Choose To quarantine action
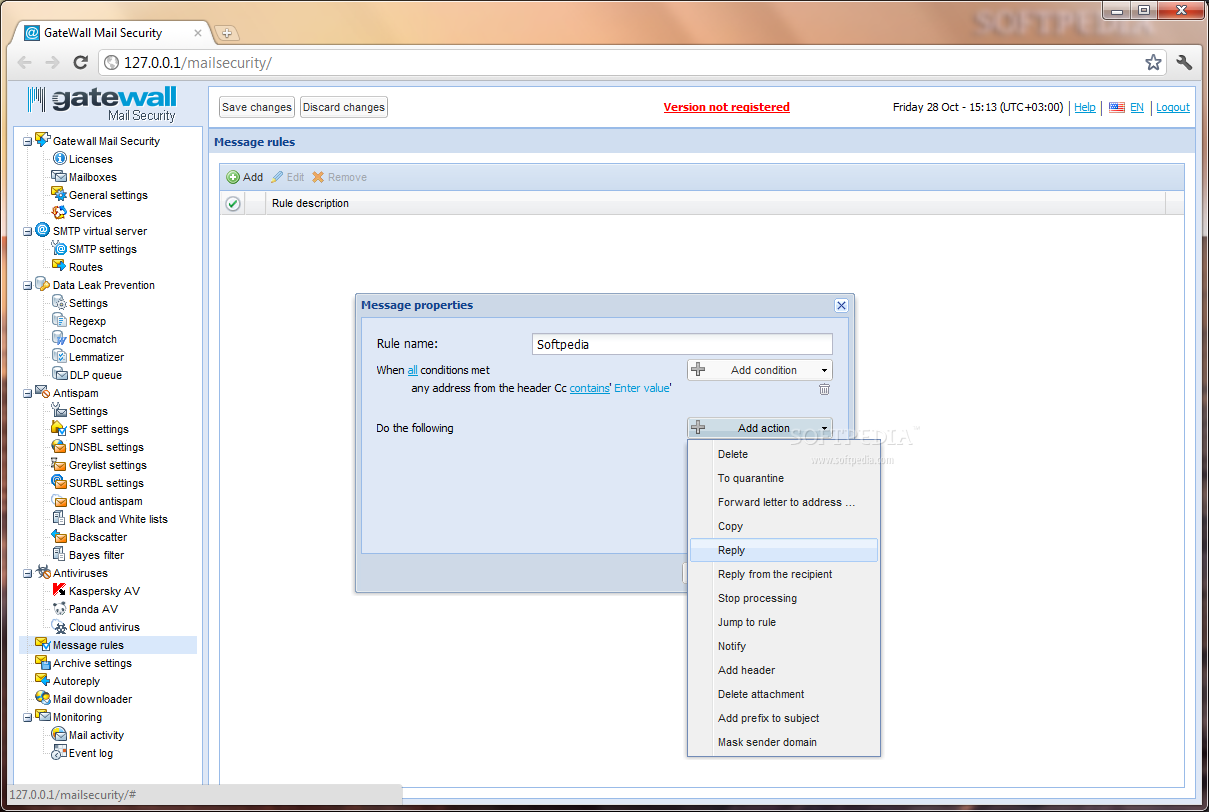This screenshot has width=1209, height=812. tap(783, 478)
